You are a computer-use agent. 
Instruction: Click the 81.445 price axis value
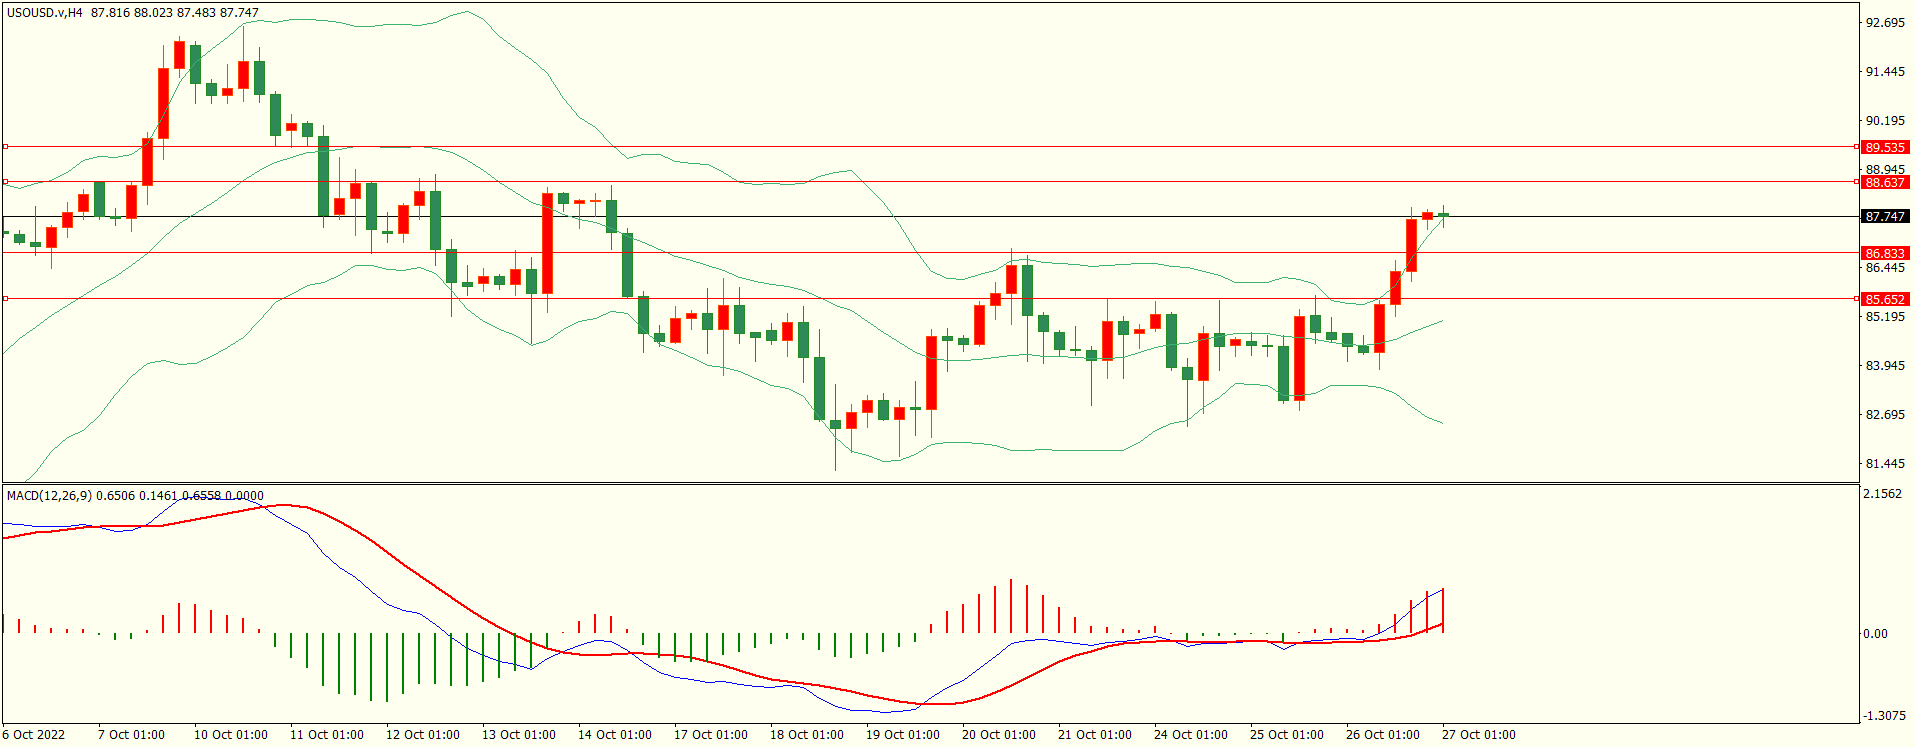pos(1885,464)
